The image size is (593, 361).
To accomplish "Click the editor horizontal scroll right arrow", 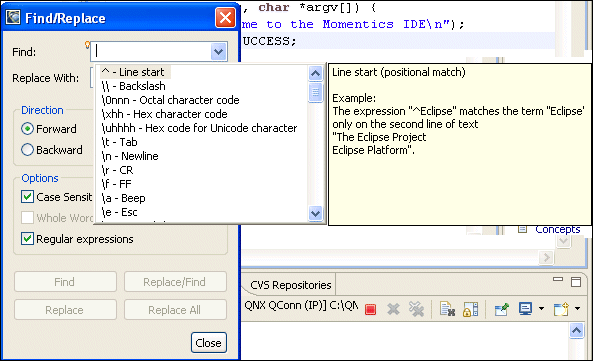I will [546, 257].
